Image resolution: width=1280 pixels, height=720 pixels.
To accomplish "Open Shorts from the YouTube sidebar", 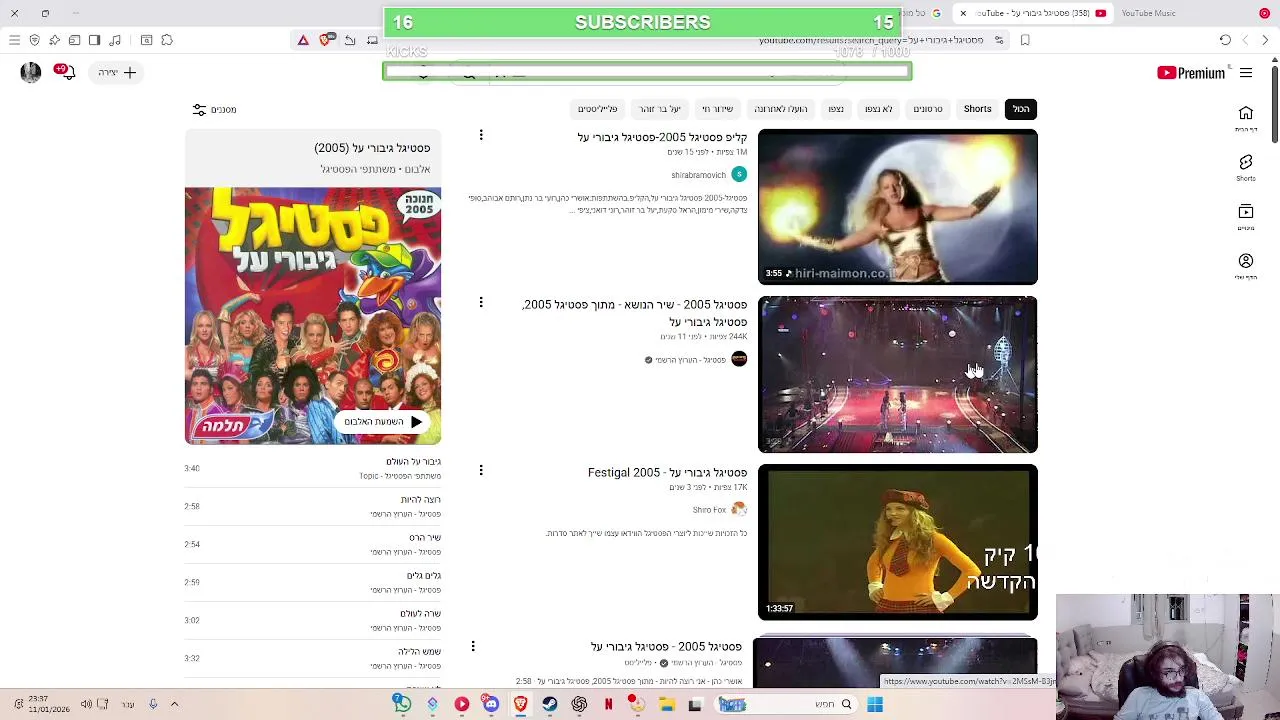I will 1246,167.
